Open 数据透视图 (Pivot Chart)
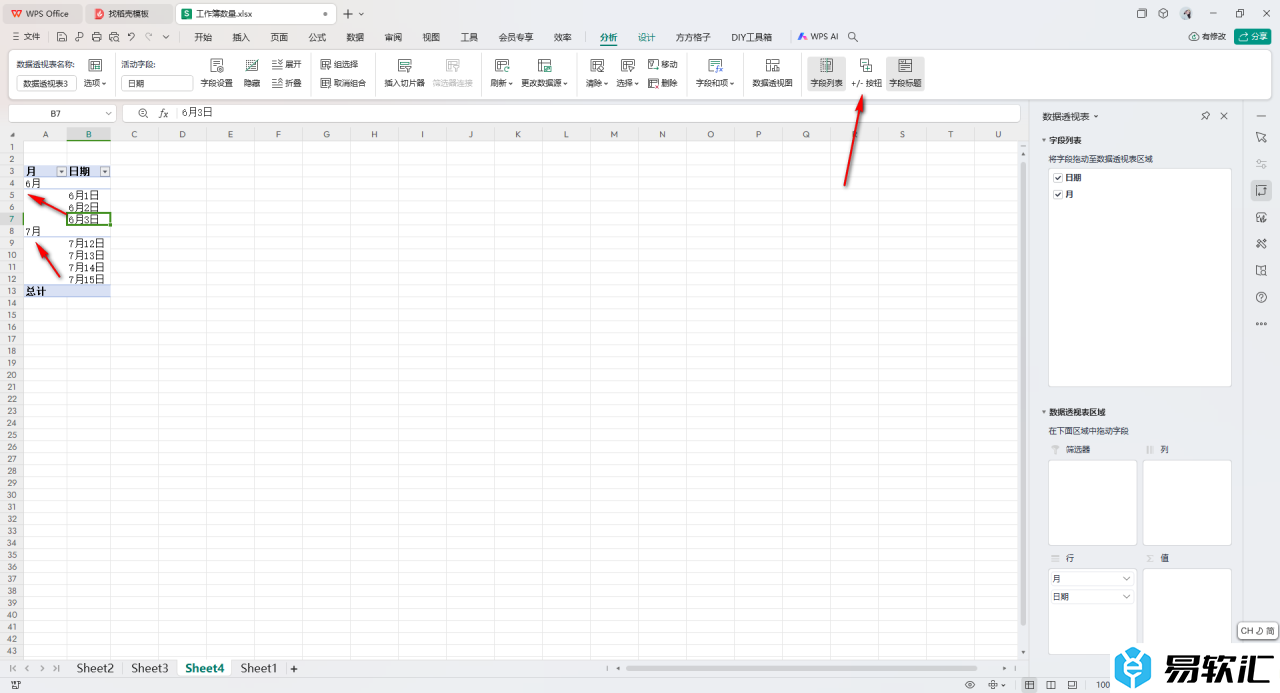1280x693 pixels. (772, 73)
